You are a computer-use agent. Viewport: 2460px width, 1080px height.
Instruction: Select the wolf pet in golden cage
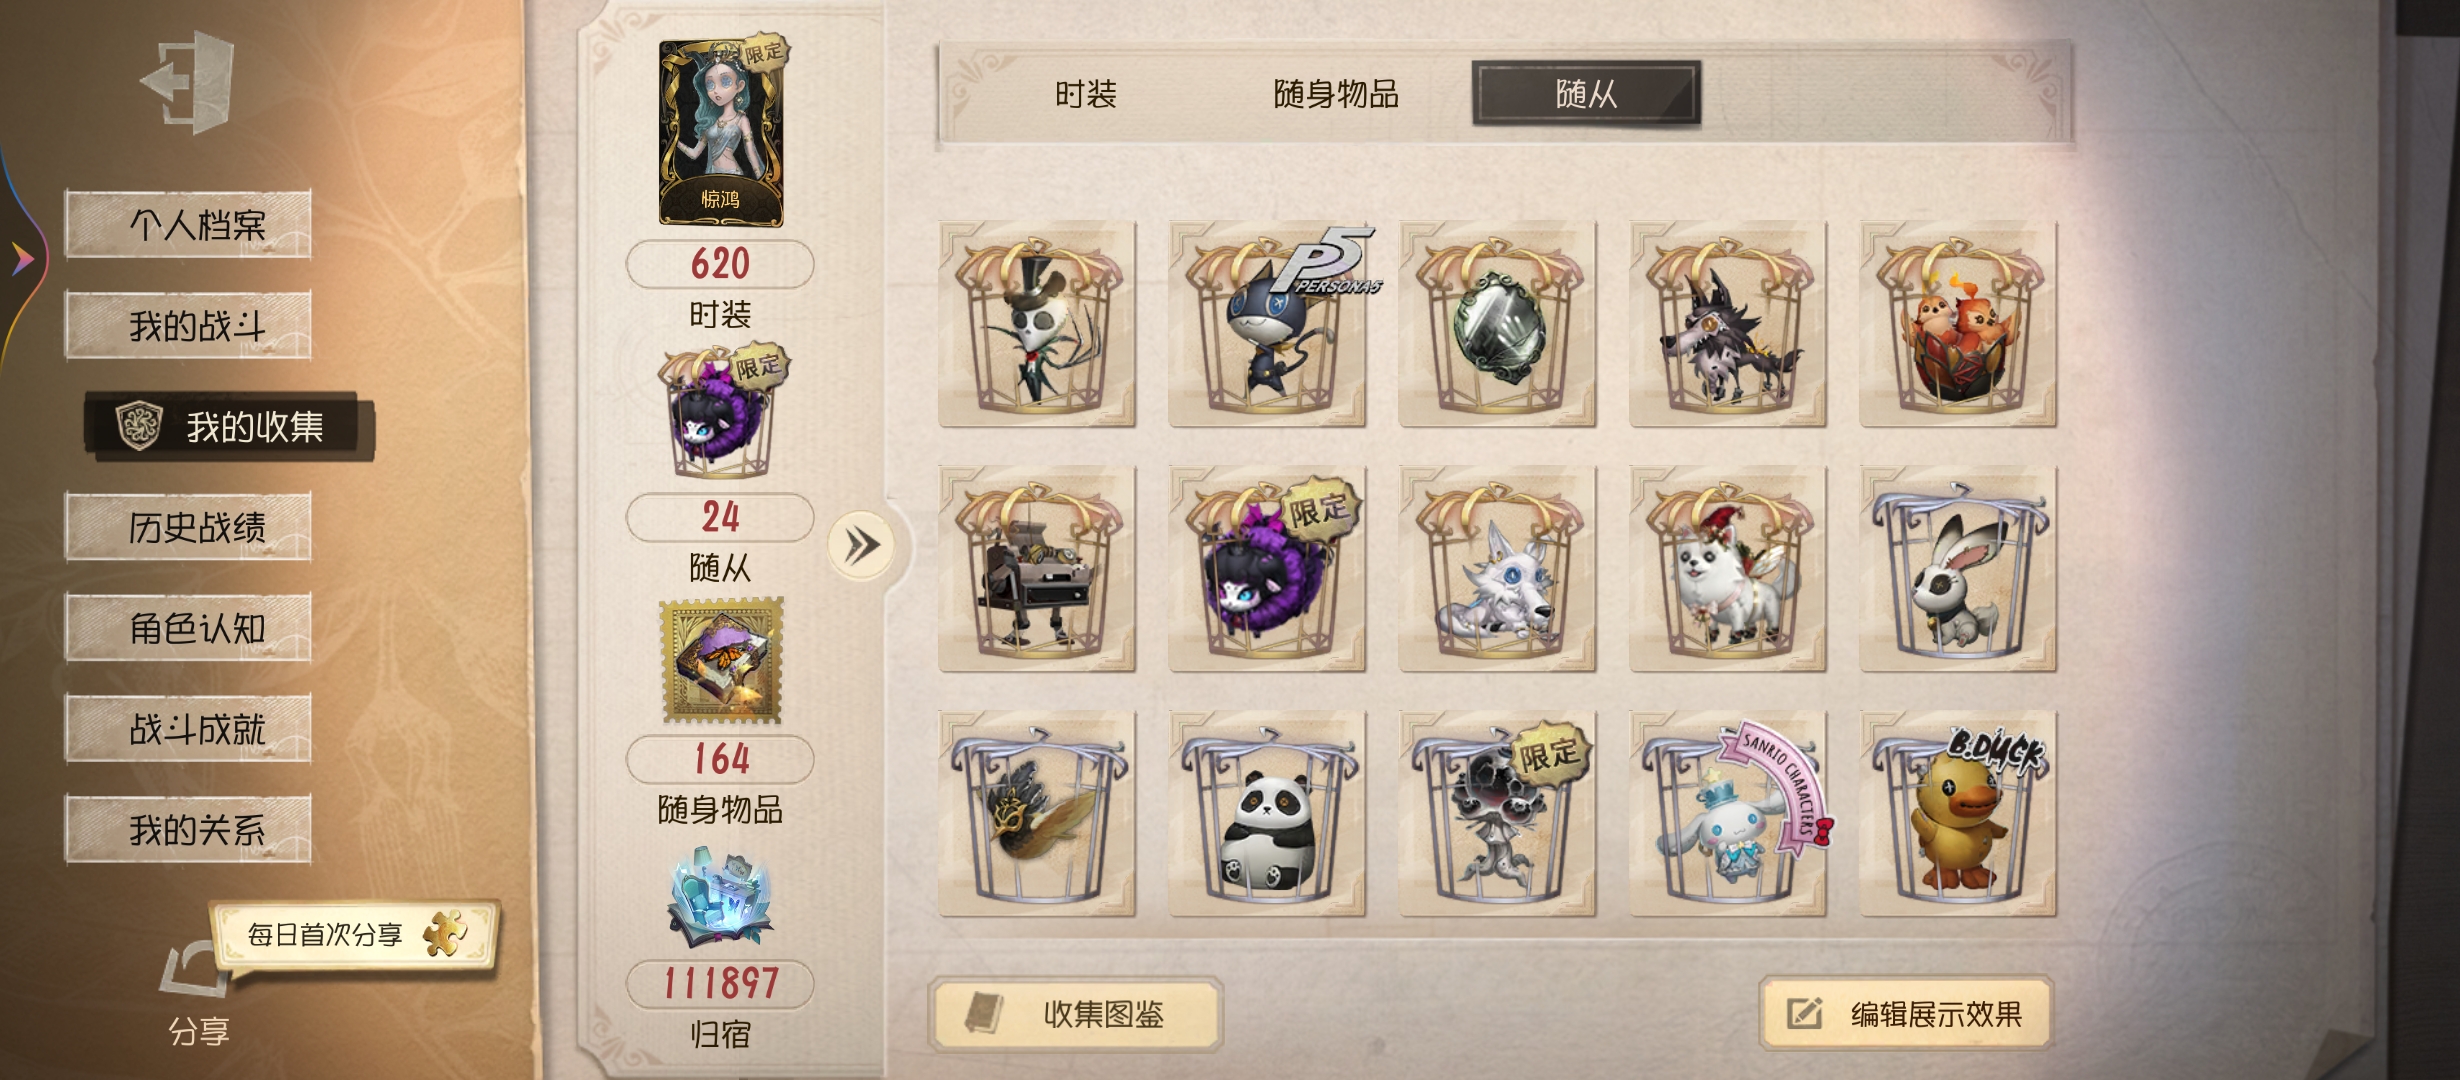pyautogui.click(x=1728, y=324)
